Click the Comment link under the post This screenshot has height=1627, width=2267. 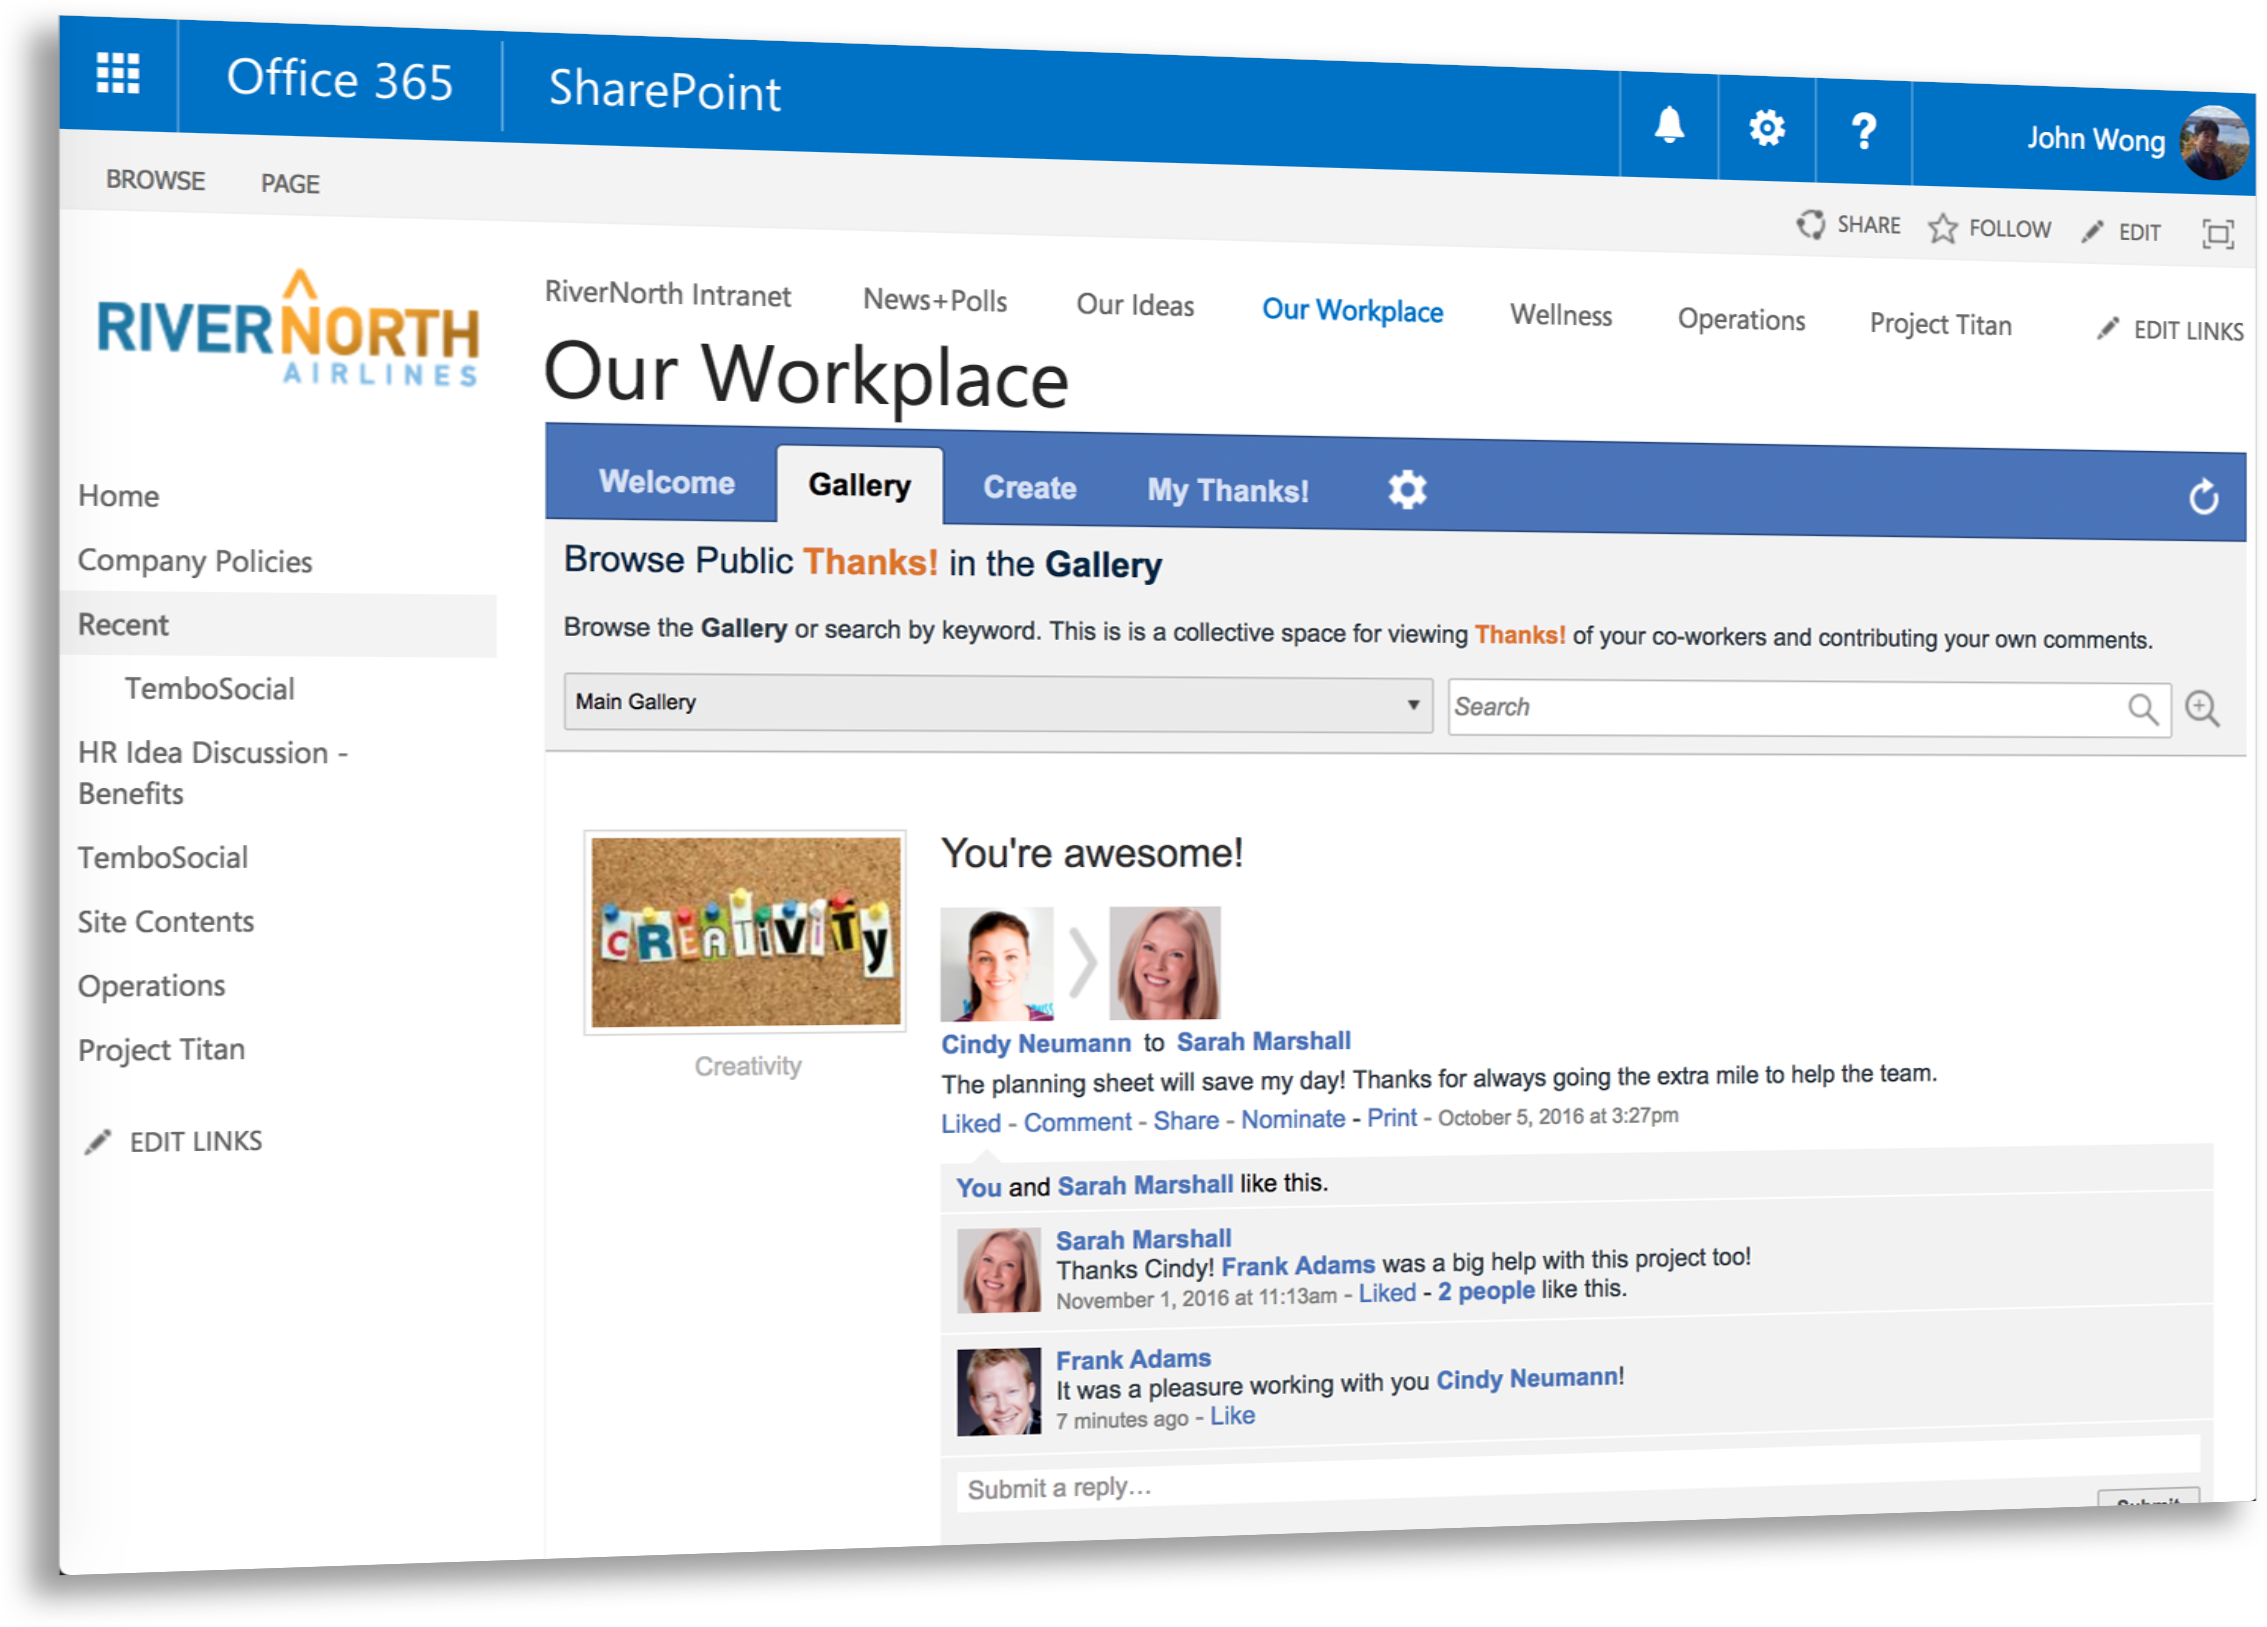tap(1077, 1122)
